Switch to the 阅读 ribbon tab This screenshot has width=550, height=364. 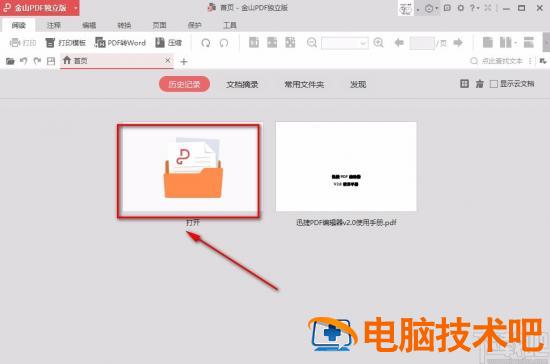click(18, 25)
